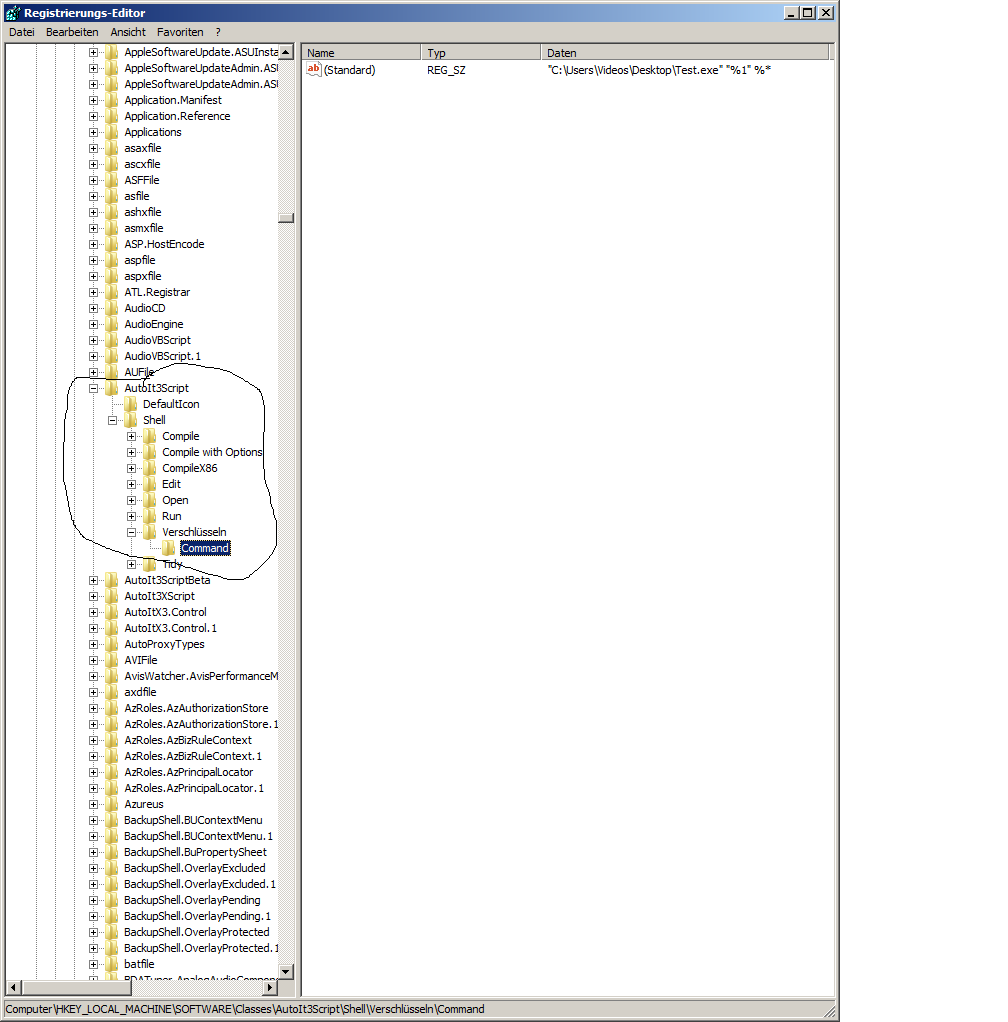Click the AutoIt3Script folder icon
This screenshot has height=1022, width=1008.
pyautogui.click(x=111, y=388)
